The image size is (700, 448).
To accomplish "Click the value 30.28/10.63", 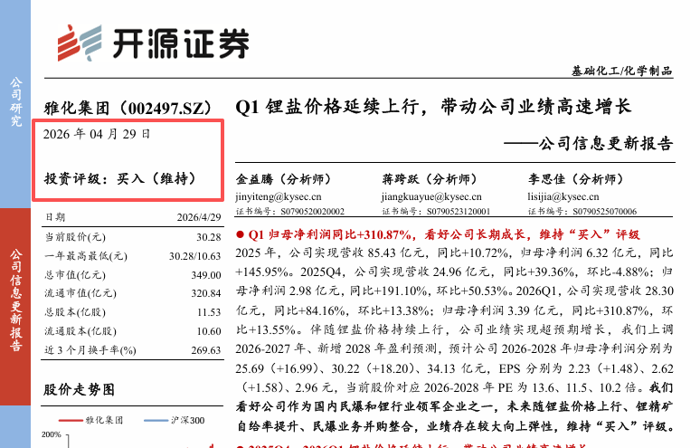I will click(x=195, y=256).
